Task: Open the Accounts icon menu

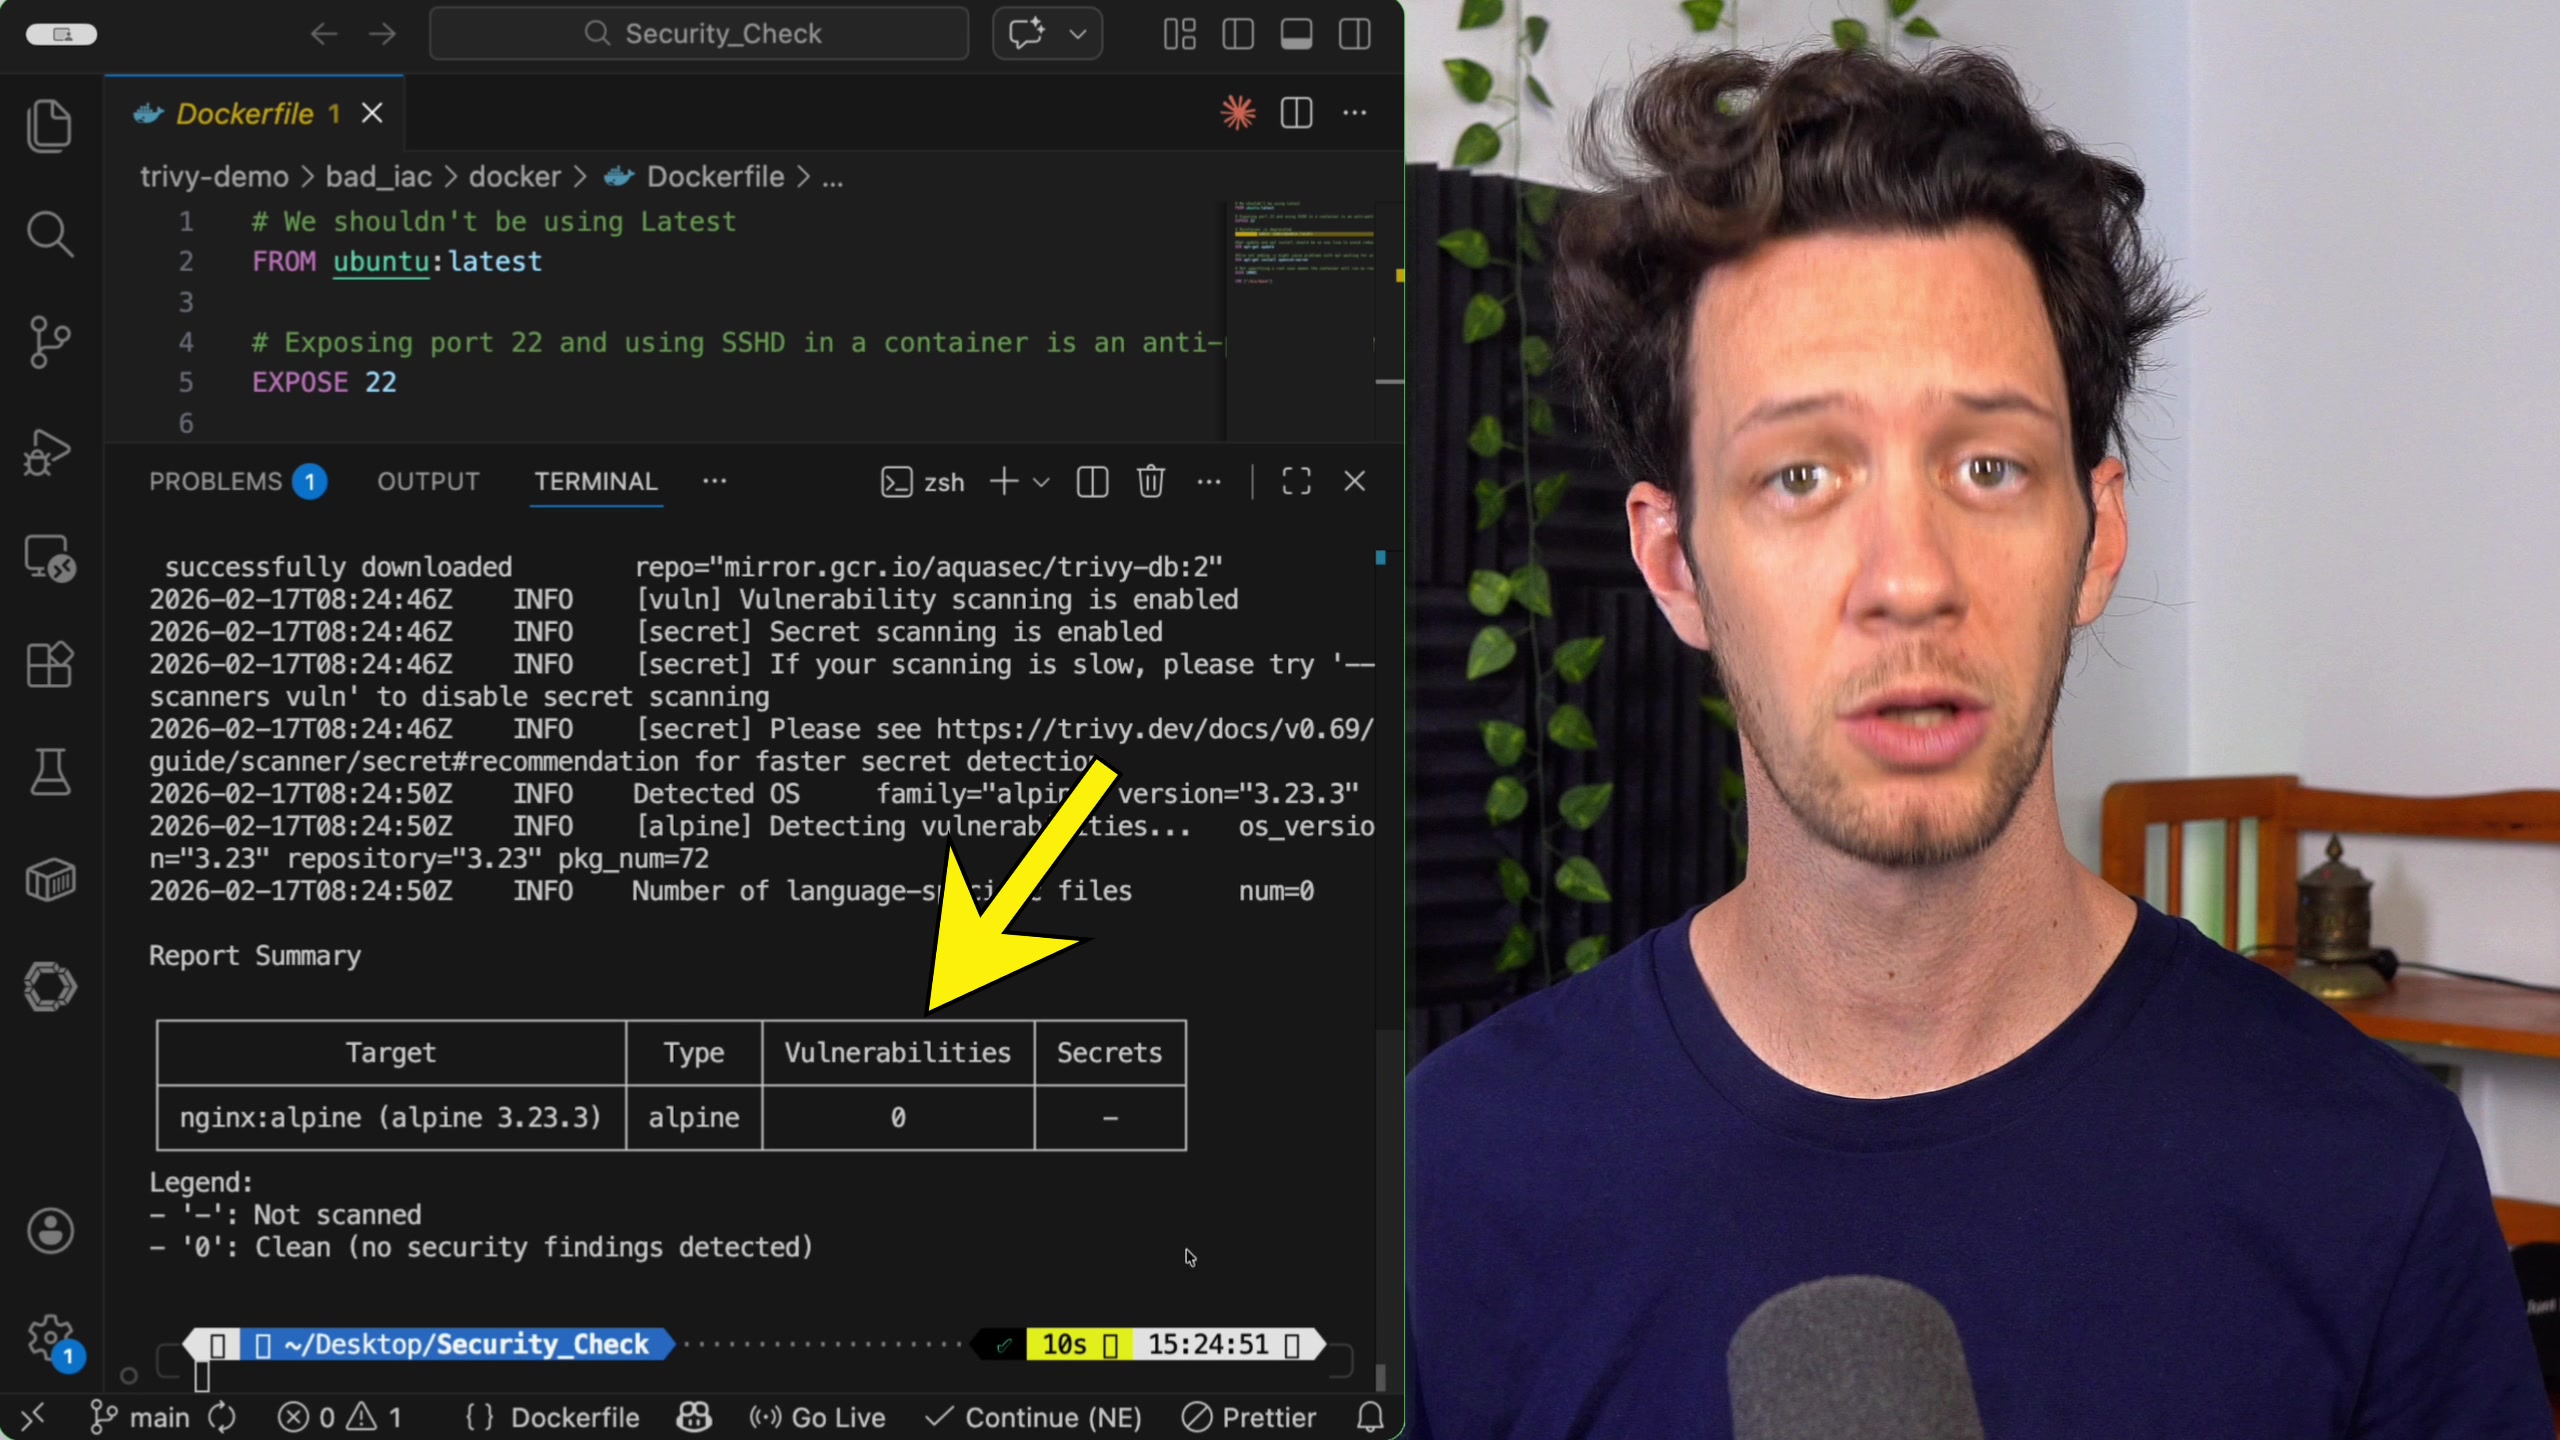Action: [x=49, y=1230]
